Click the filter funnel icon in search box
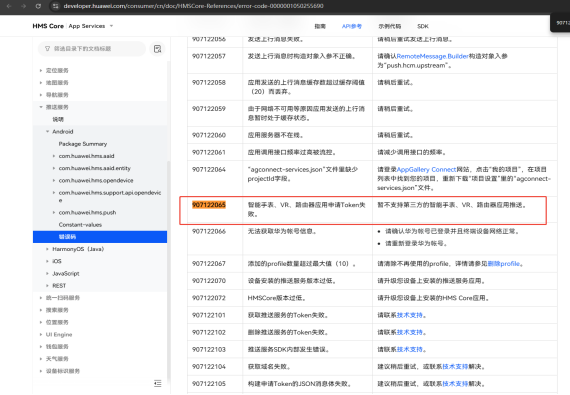Image resolution: width=570 pixels, height=395 pixels. pyautogui.click(x=47, y=49)
